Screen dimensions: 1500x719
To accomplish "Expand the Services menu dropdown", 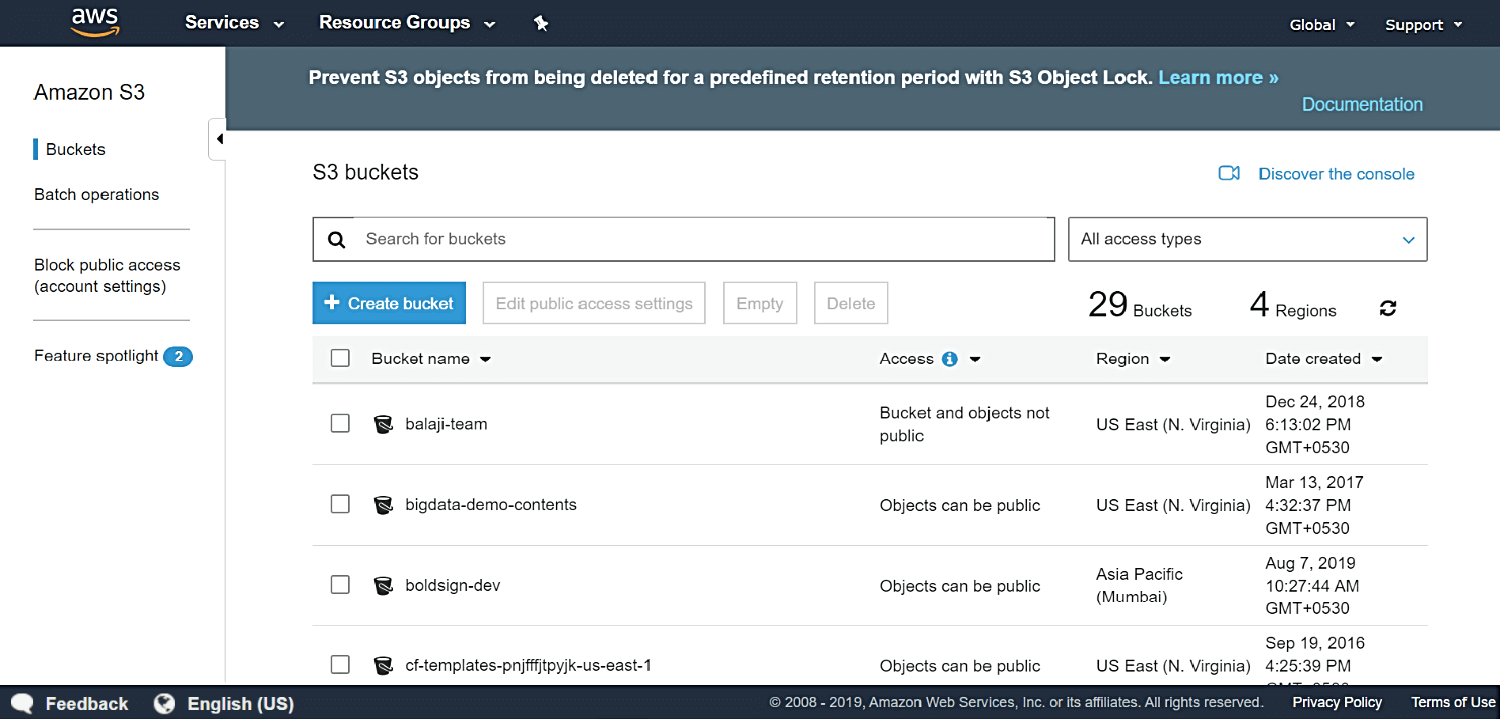I will pos(234,23).
